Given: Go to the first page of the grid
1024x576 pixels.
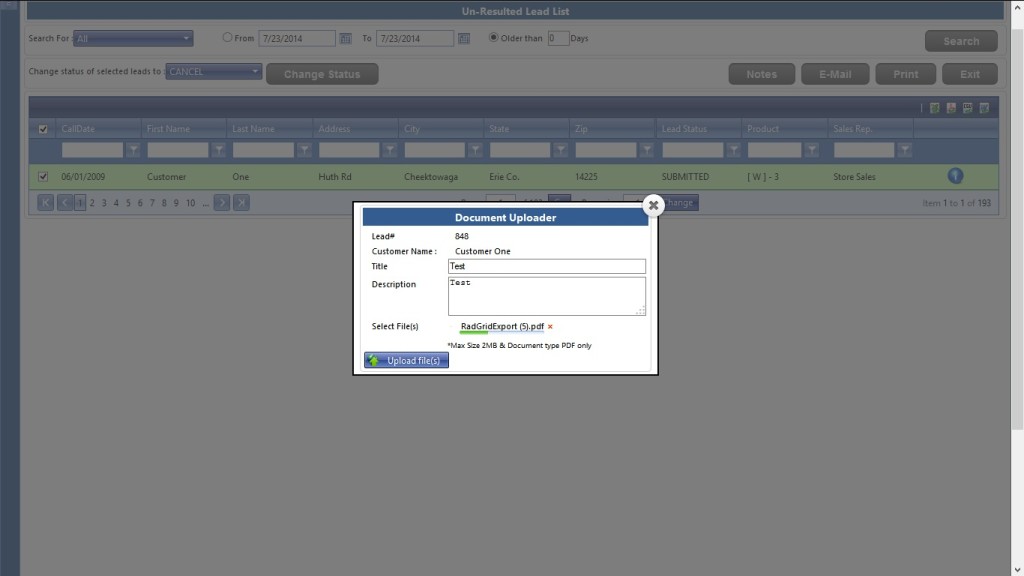Looking at the screenshot, I should [46, 202].
